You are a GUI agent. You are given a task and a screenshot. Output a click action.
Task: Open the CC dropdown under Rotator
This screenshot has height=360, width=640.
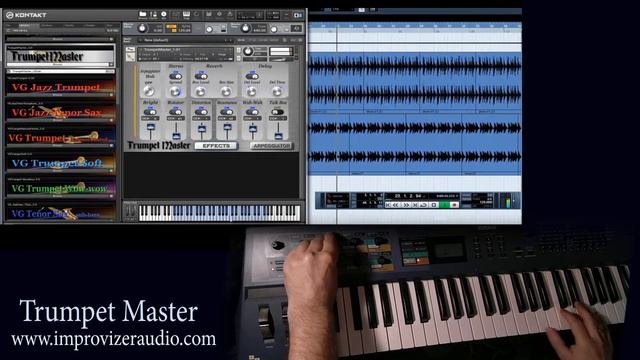(x=176, y=118)
